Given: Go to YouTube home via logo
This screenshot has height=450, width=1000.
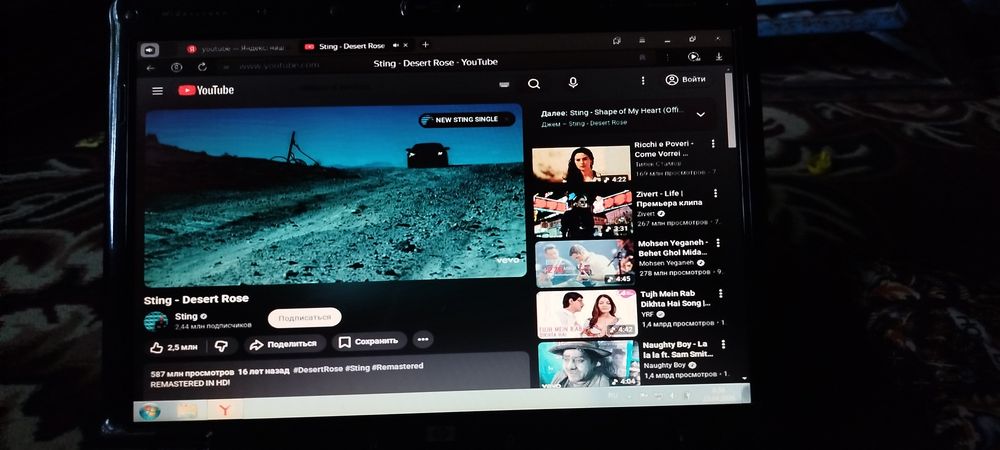Looking at the screenshot, I should click(x=206, y=91).
